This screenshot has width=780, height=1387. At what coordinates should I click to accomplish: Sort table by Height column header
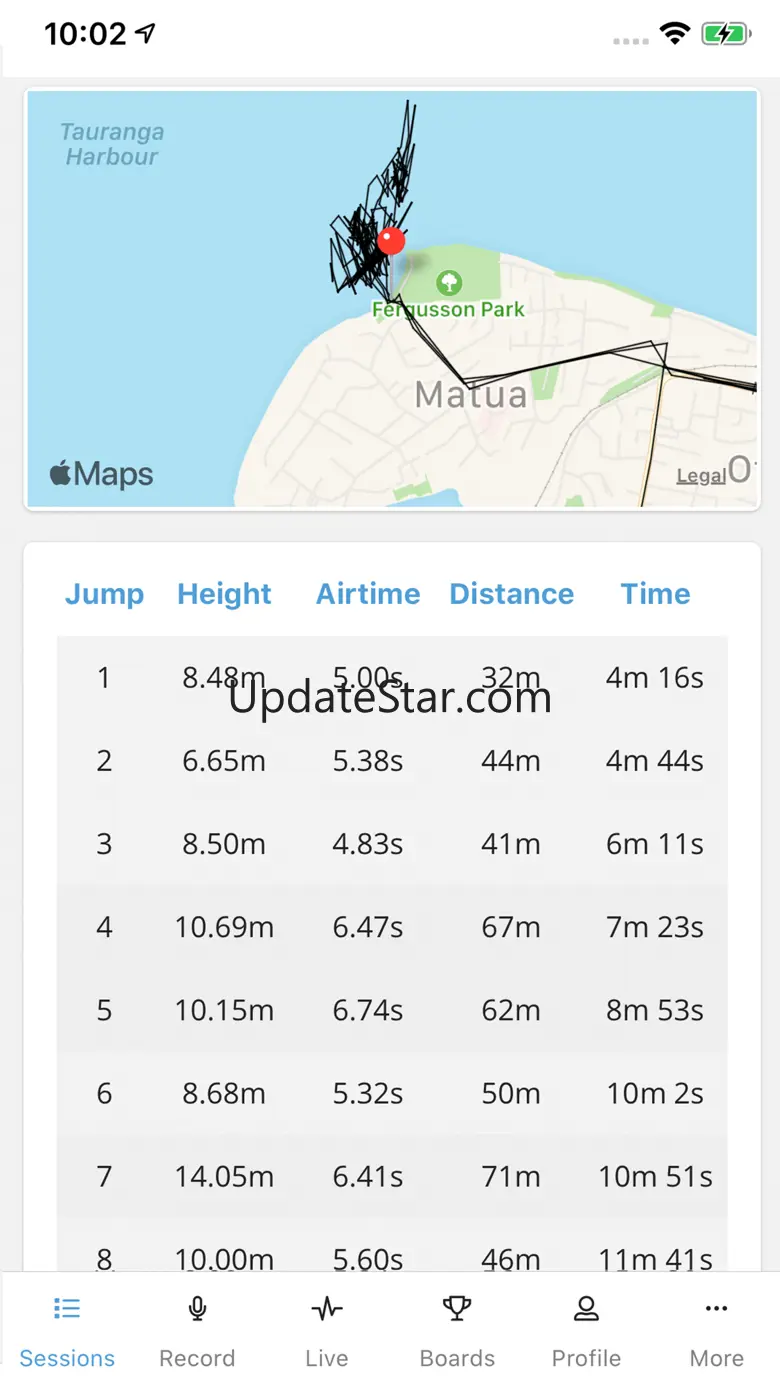tap(224, 594)
